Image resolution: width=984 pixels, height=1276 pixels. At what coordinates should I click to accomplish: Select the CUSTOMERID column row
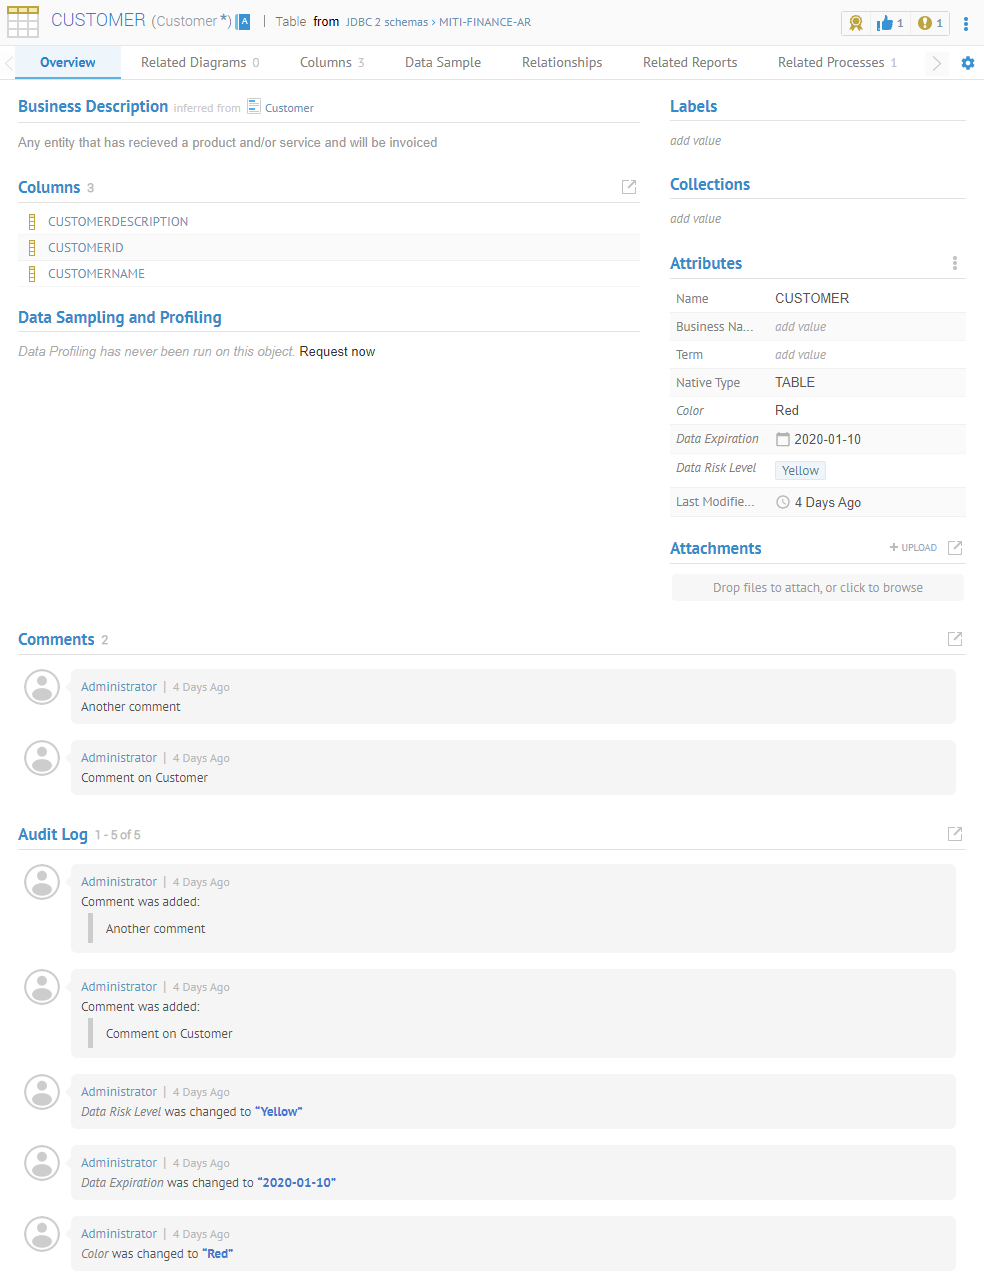click(86, 248)
